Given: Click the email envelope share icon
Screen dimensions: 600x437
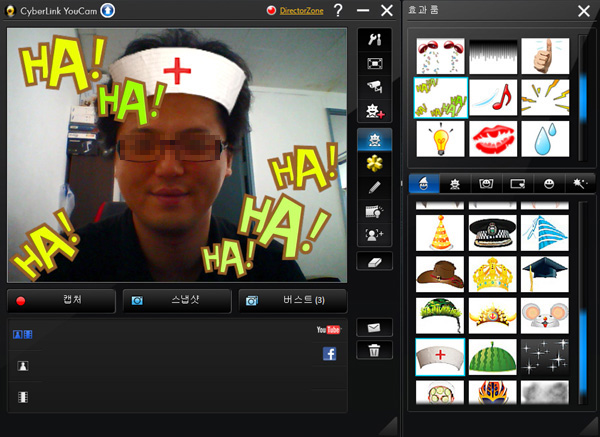Looking at the screenshot, I should tap(374, 328).
